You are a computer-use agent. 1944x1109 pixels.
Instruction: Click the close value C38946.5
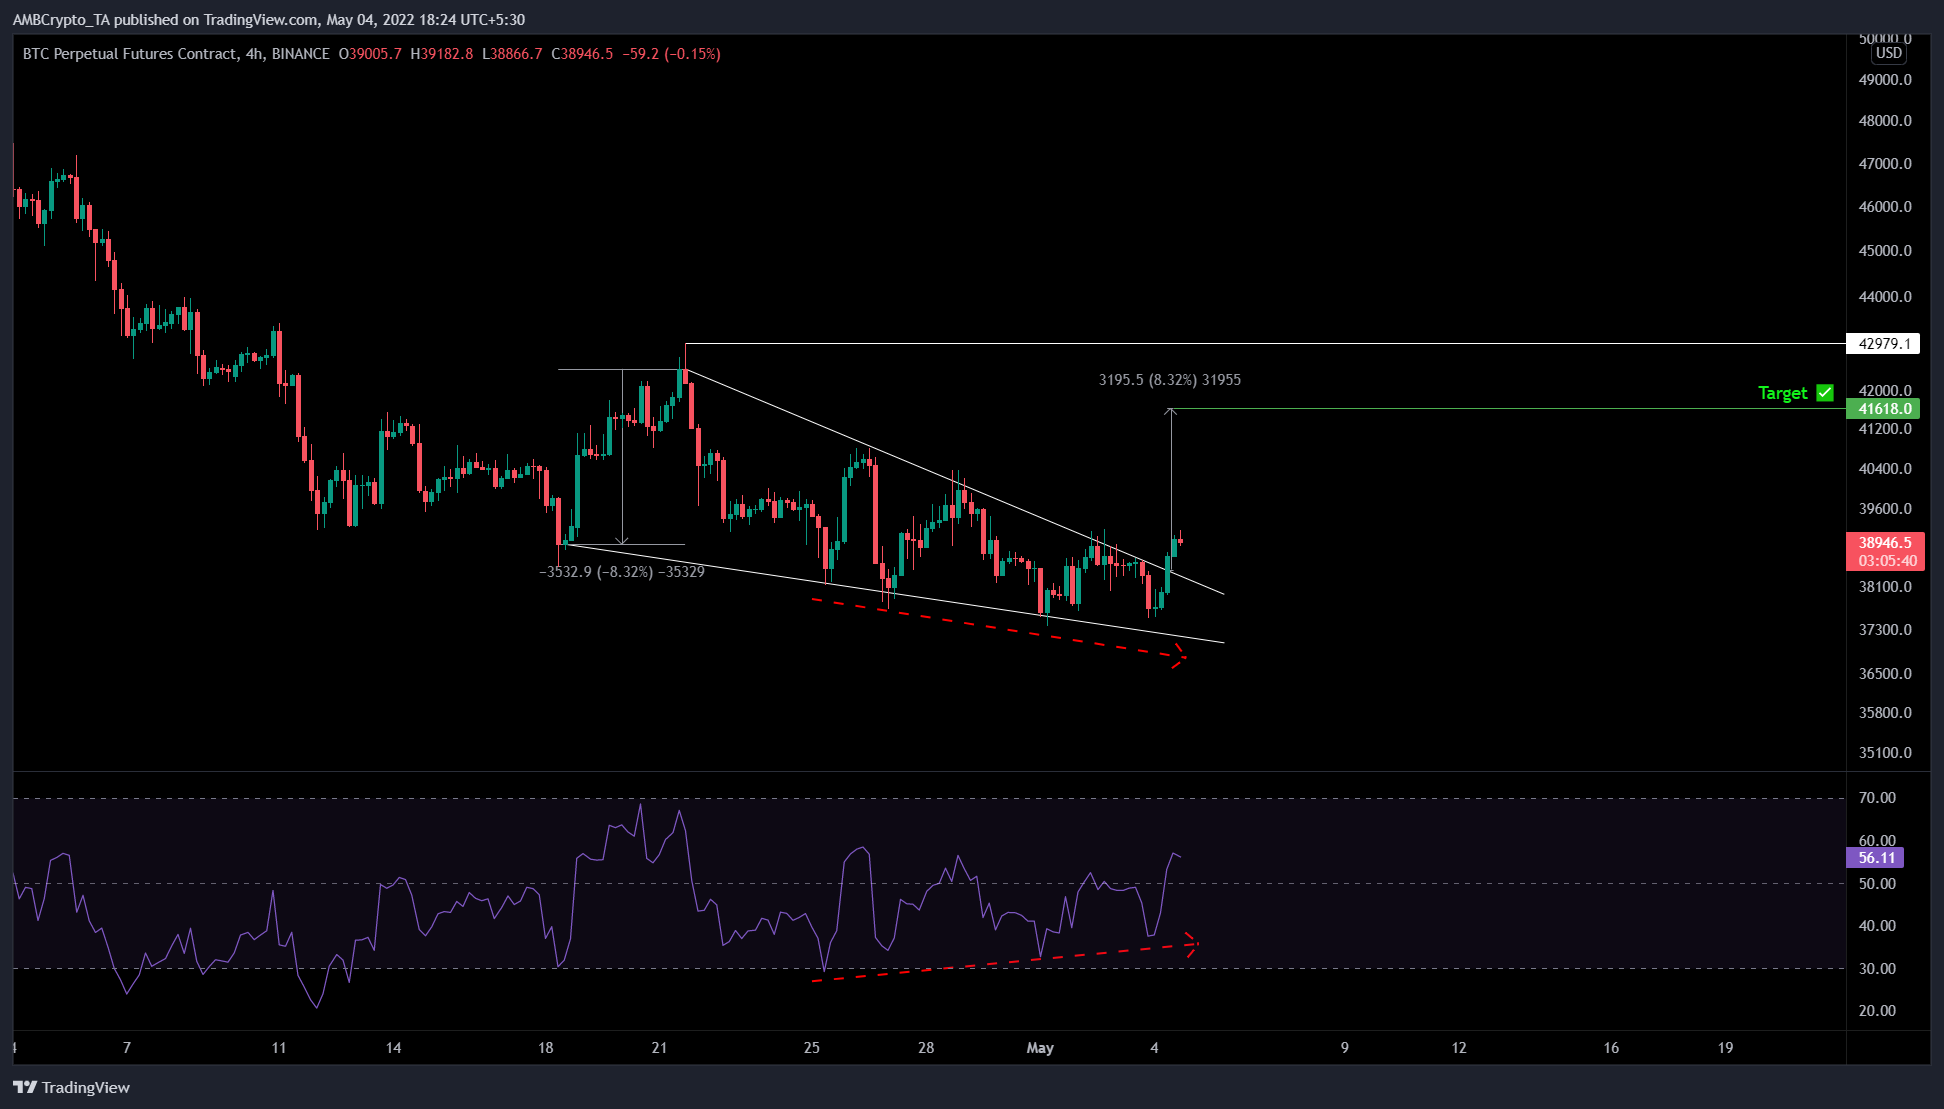click(582, 54)
